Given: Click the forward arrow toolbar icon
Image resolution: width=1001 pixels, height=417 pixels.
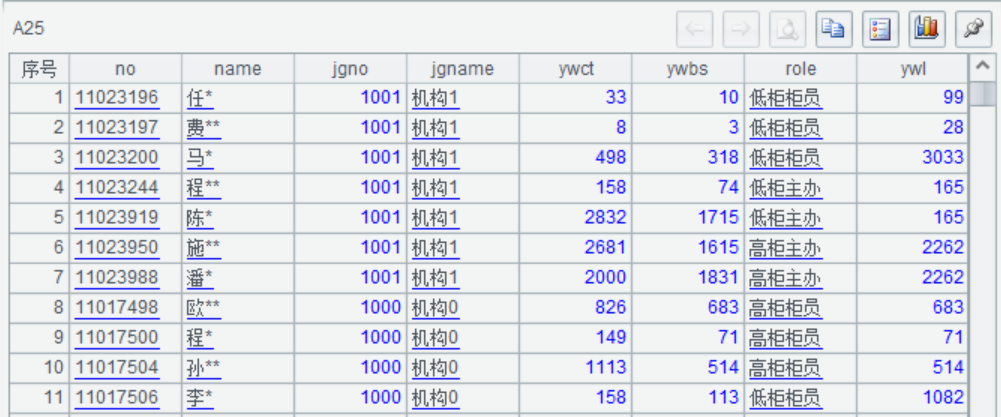Looking at the screenshot, I should (x=741, y=29).
